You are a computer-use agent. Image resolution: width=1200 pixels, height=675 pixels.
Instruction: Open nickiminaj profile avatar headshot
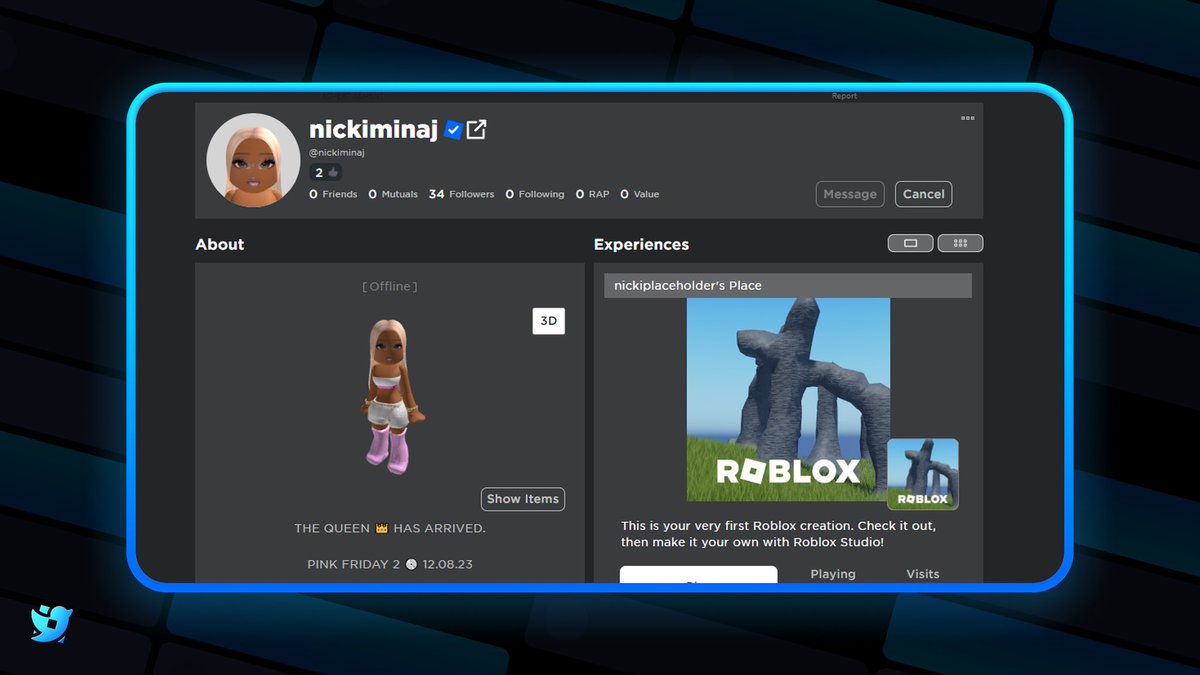click(x=253, y=161)
